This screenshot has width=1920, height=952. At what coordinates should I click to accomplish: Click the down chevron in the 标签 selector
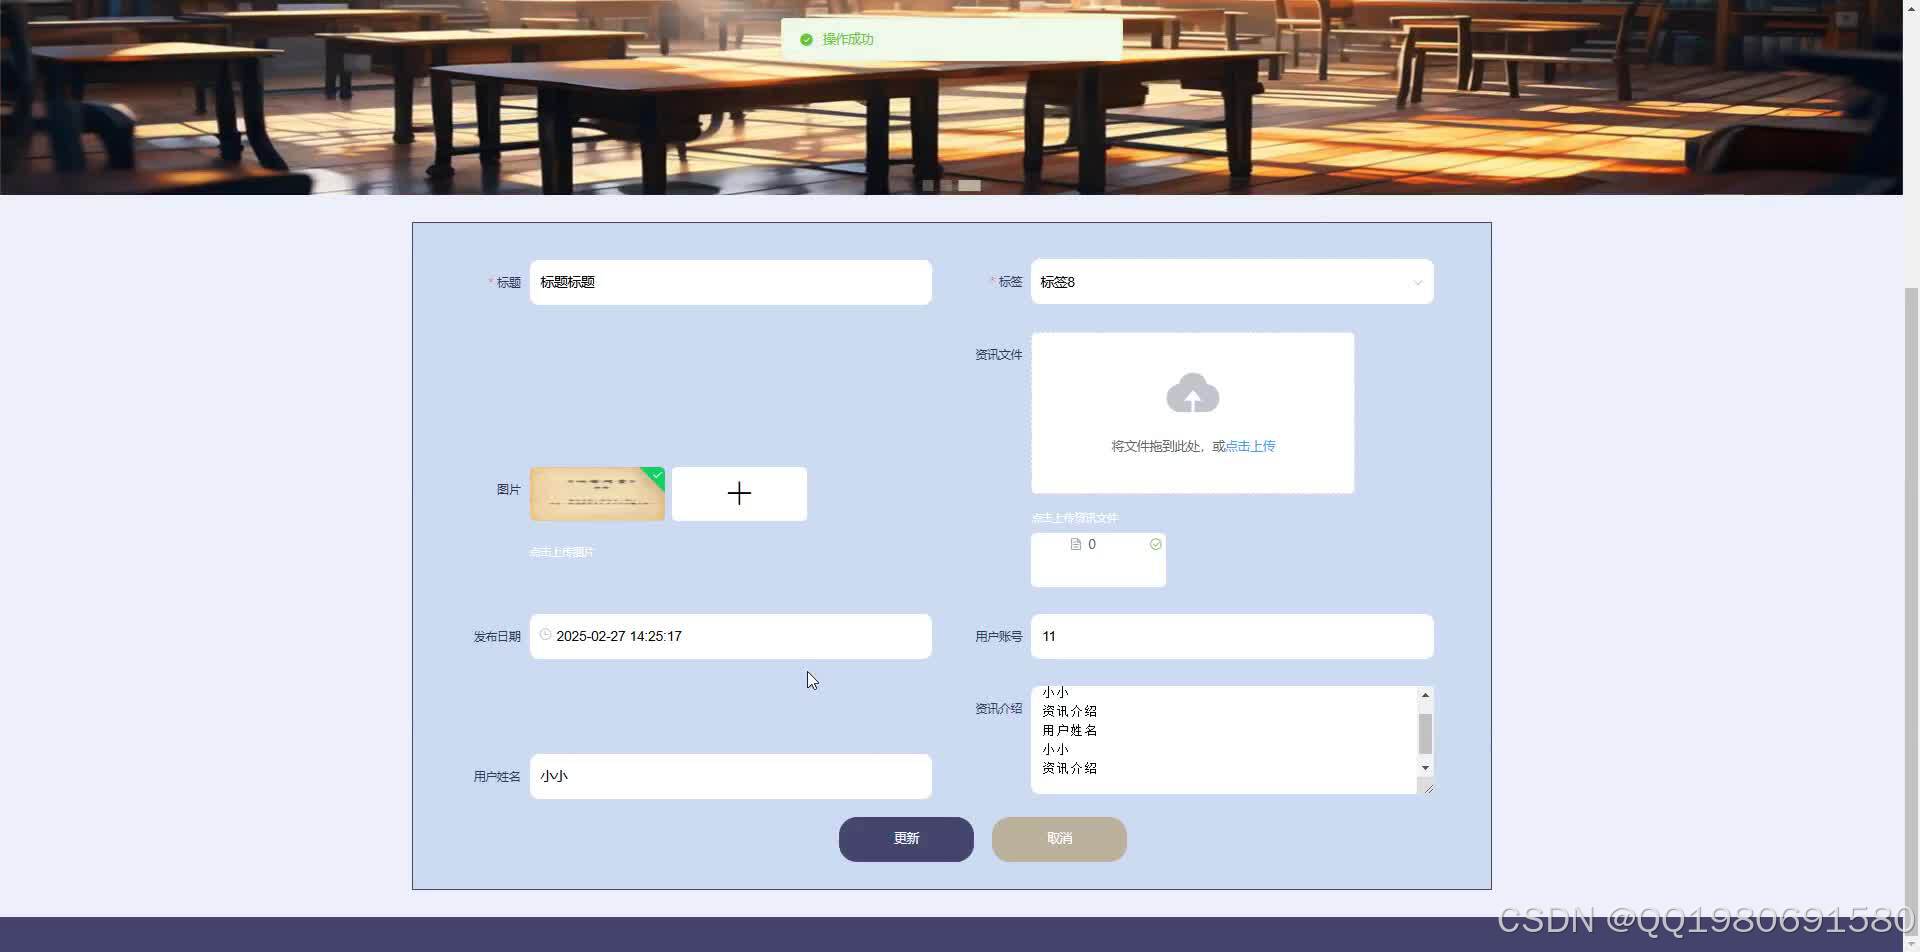[x=1417, y=283]
